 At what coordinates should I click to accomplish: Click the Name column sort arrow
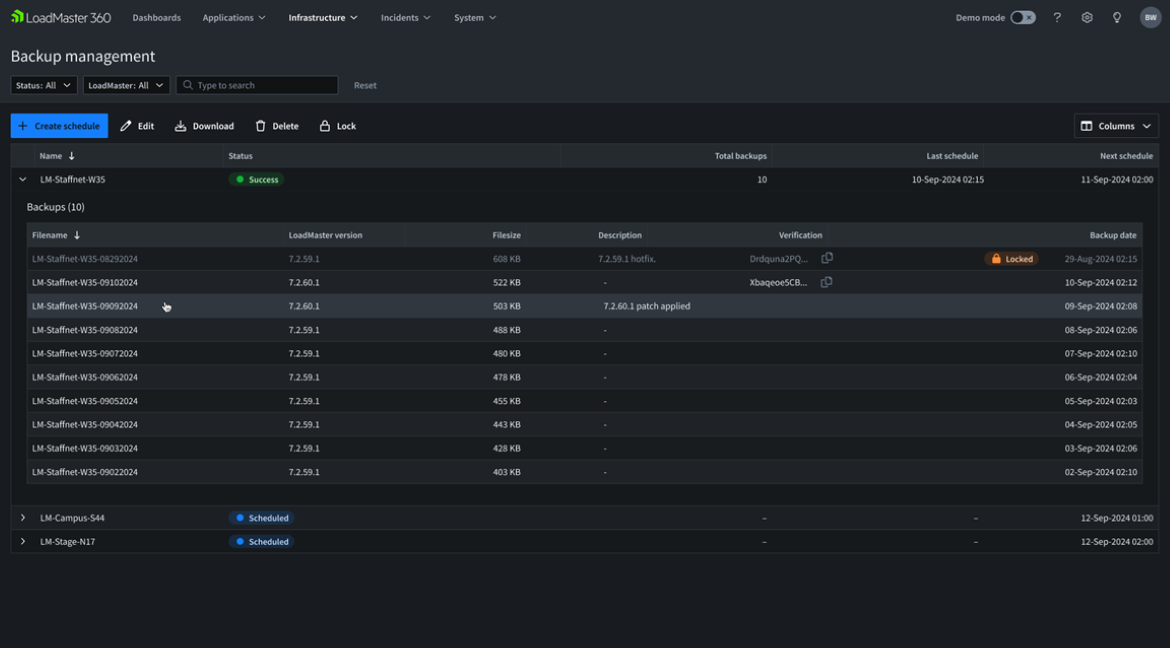coord(72,156)
